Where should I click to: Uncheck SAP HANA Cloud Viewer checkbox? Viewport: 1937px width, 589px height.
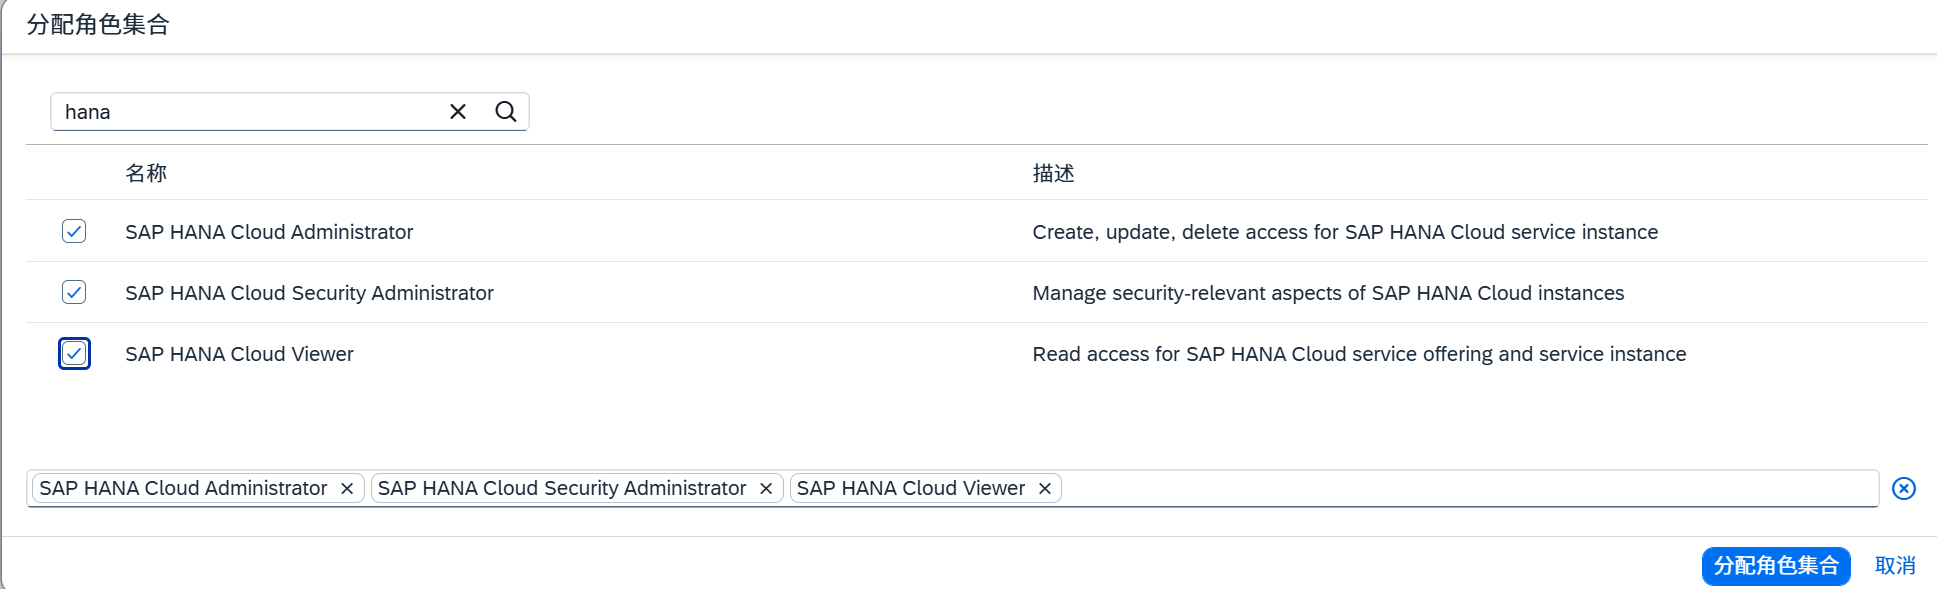coord(74,353)
